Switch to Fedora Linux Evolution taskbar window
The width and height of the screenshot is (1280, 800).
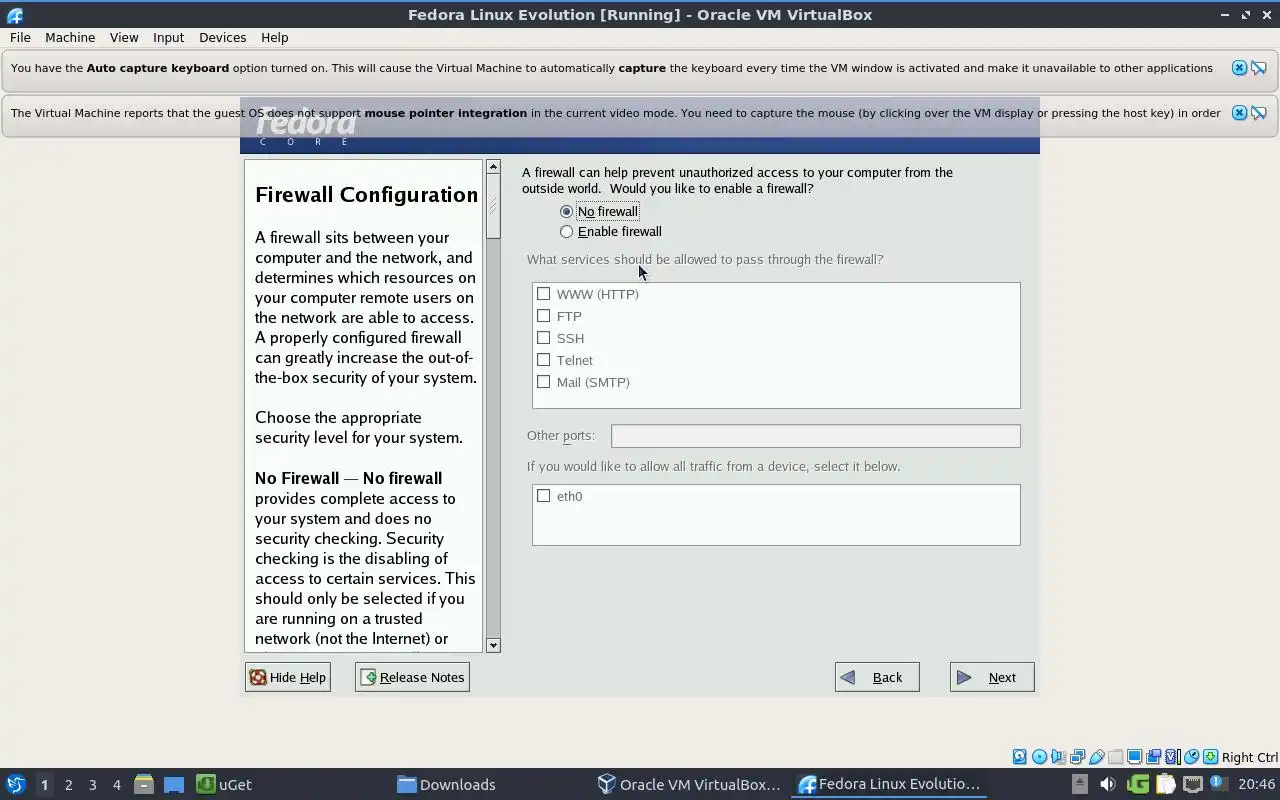890,784
